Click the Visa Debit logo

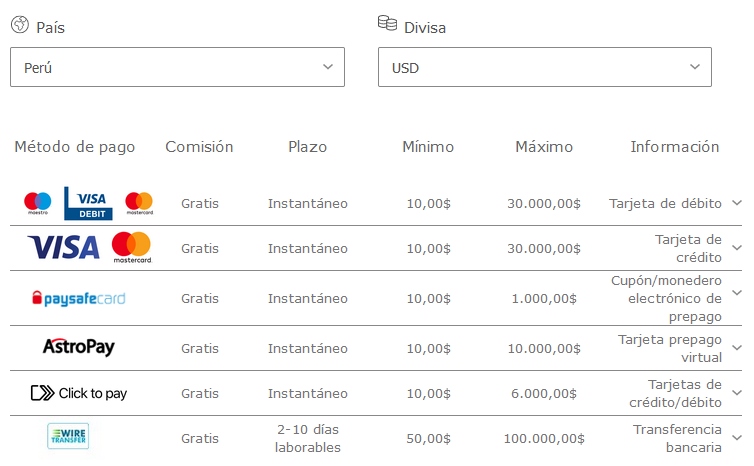(x=88, y=203)
